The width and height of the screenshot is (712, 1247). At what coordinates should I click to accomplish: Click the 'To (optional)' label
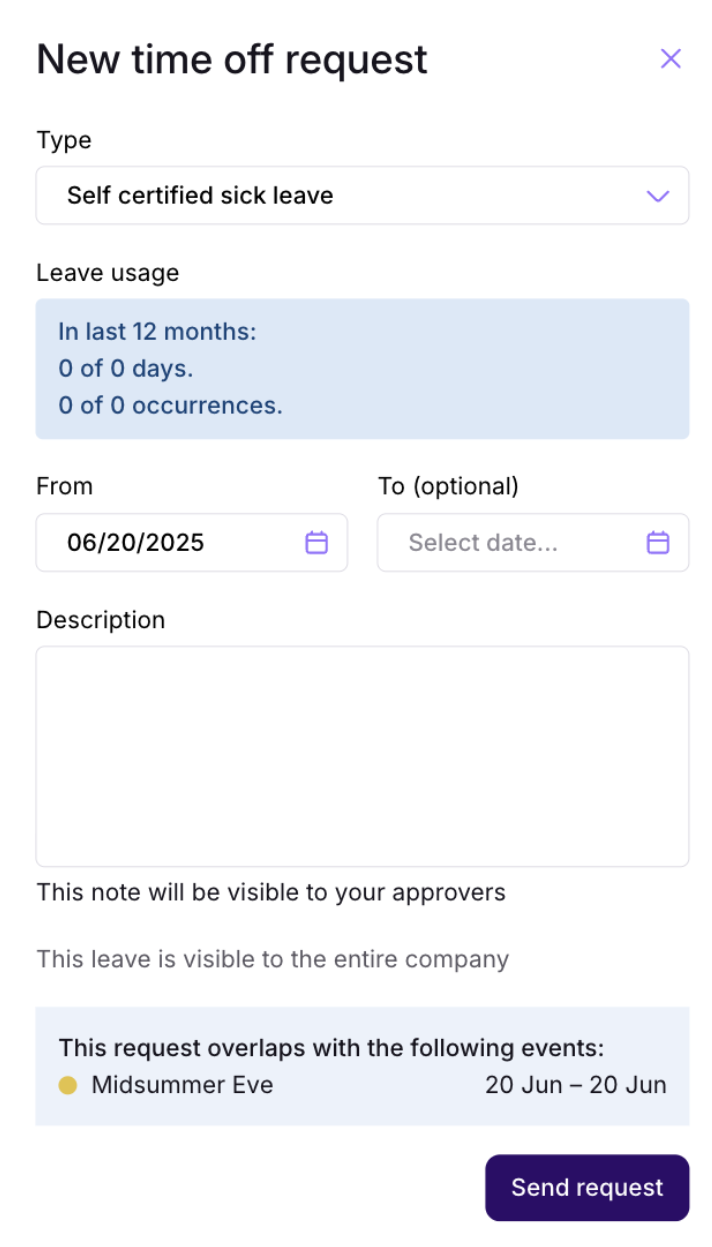(x=448, y=486)
